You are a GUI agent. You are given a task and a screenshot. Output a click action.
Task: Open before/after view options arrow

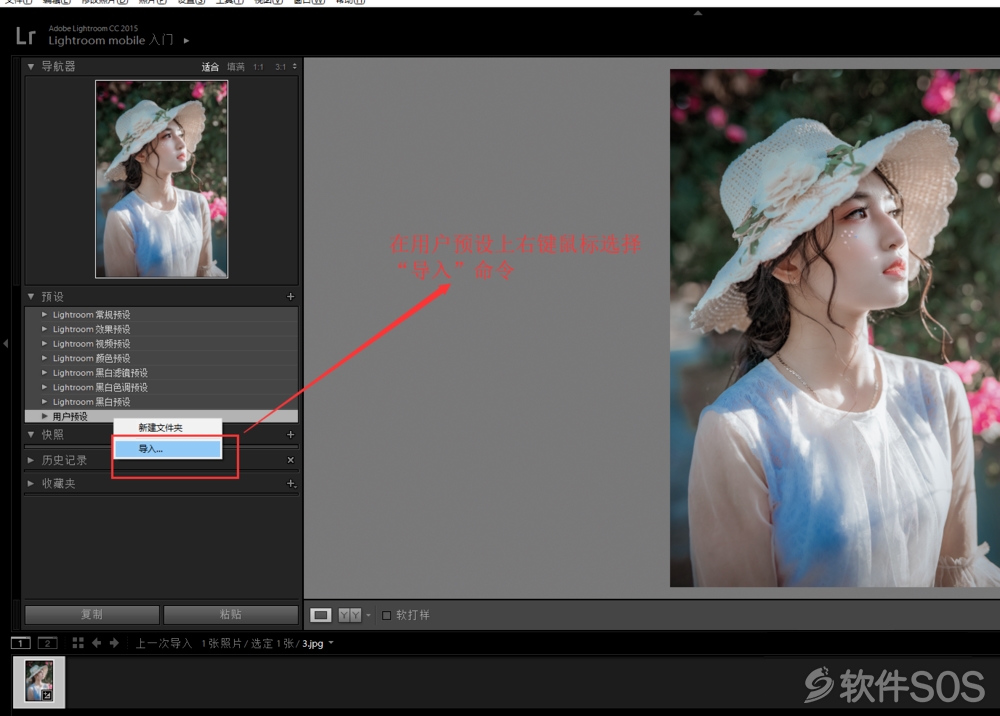(368, 615)
